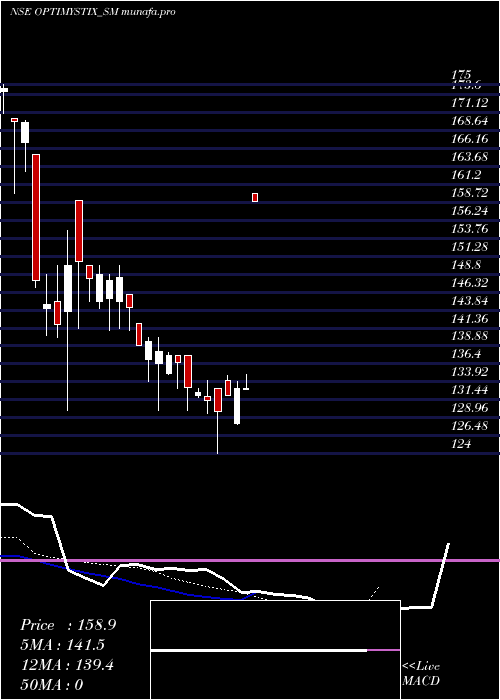Viewport: 500px width, 700px height.
Task: Click the 131.44 price axis label
Action: tap(470, 390)
